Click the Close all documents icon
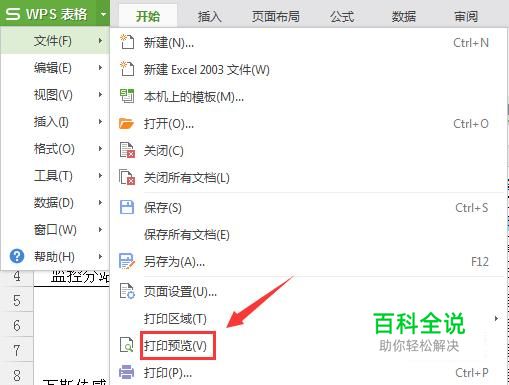The image size is (509, 385). click(x=127, y=177)
